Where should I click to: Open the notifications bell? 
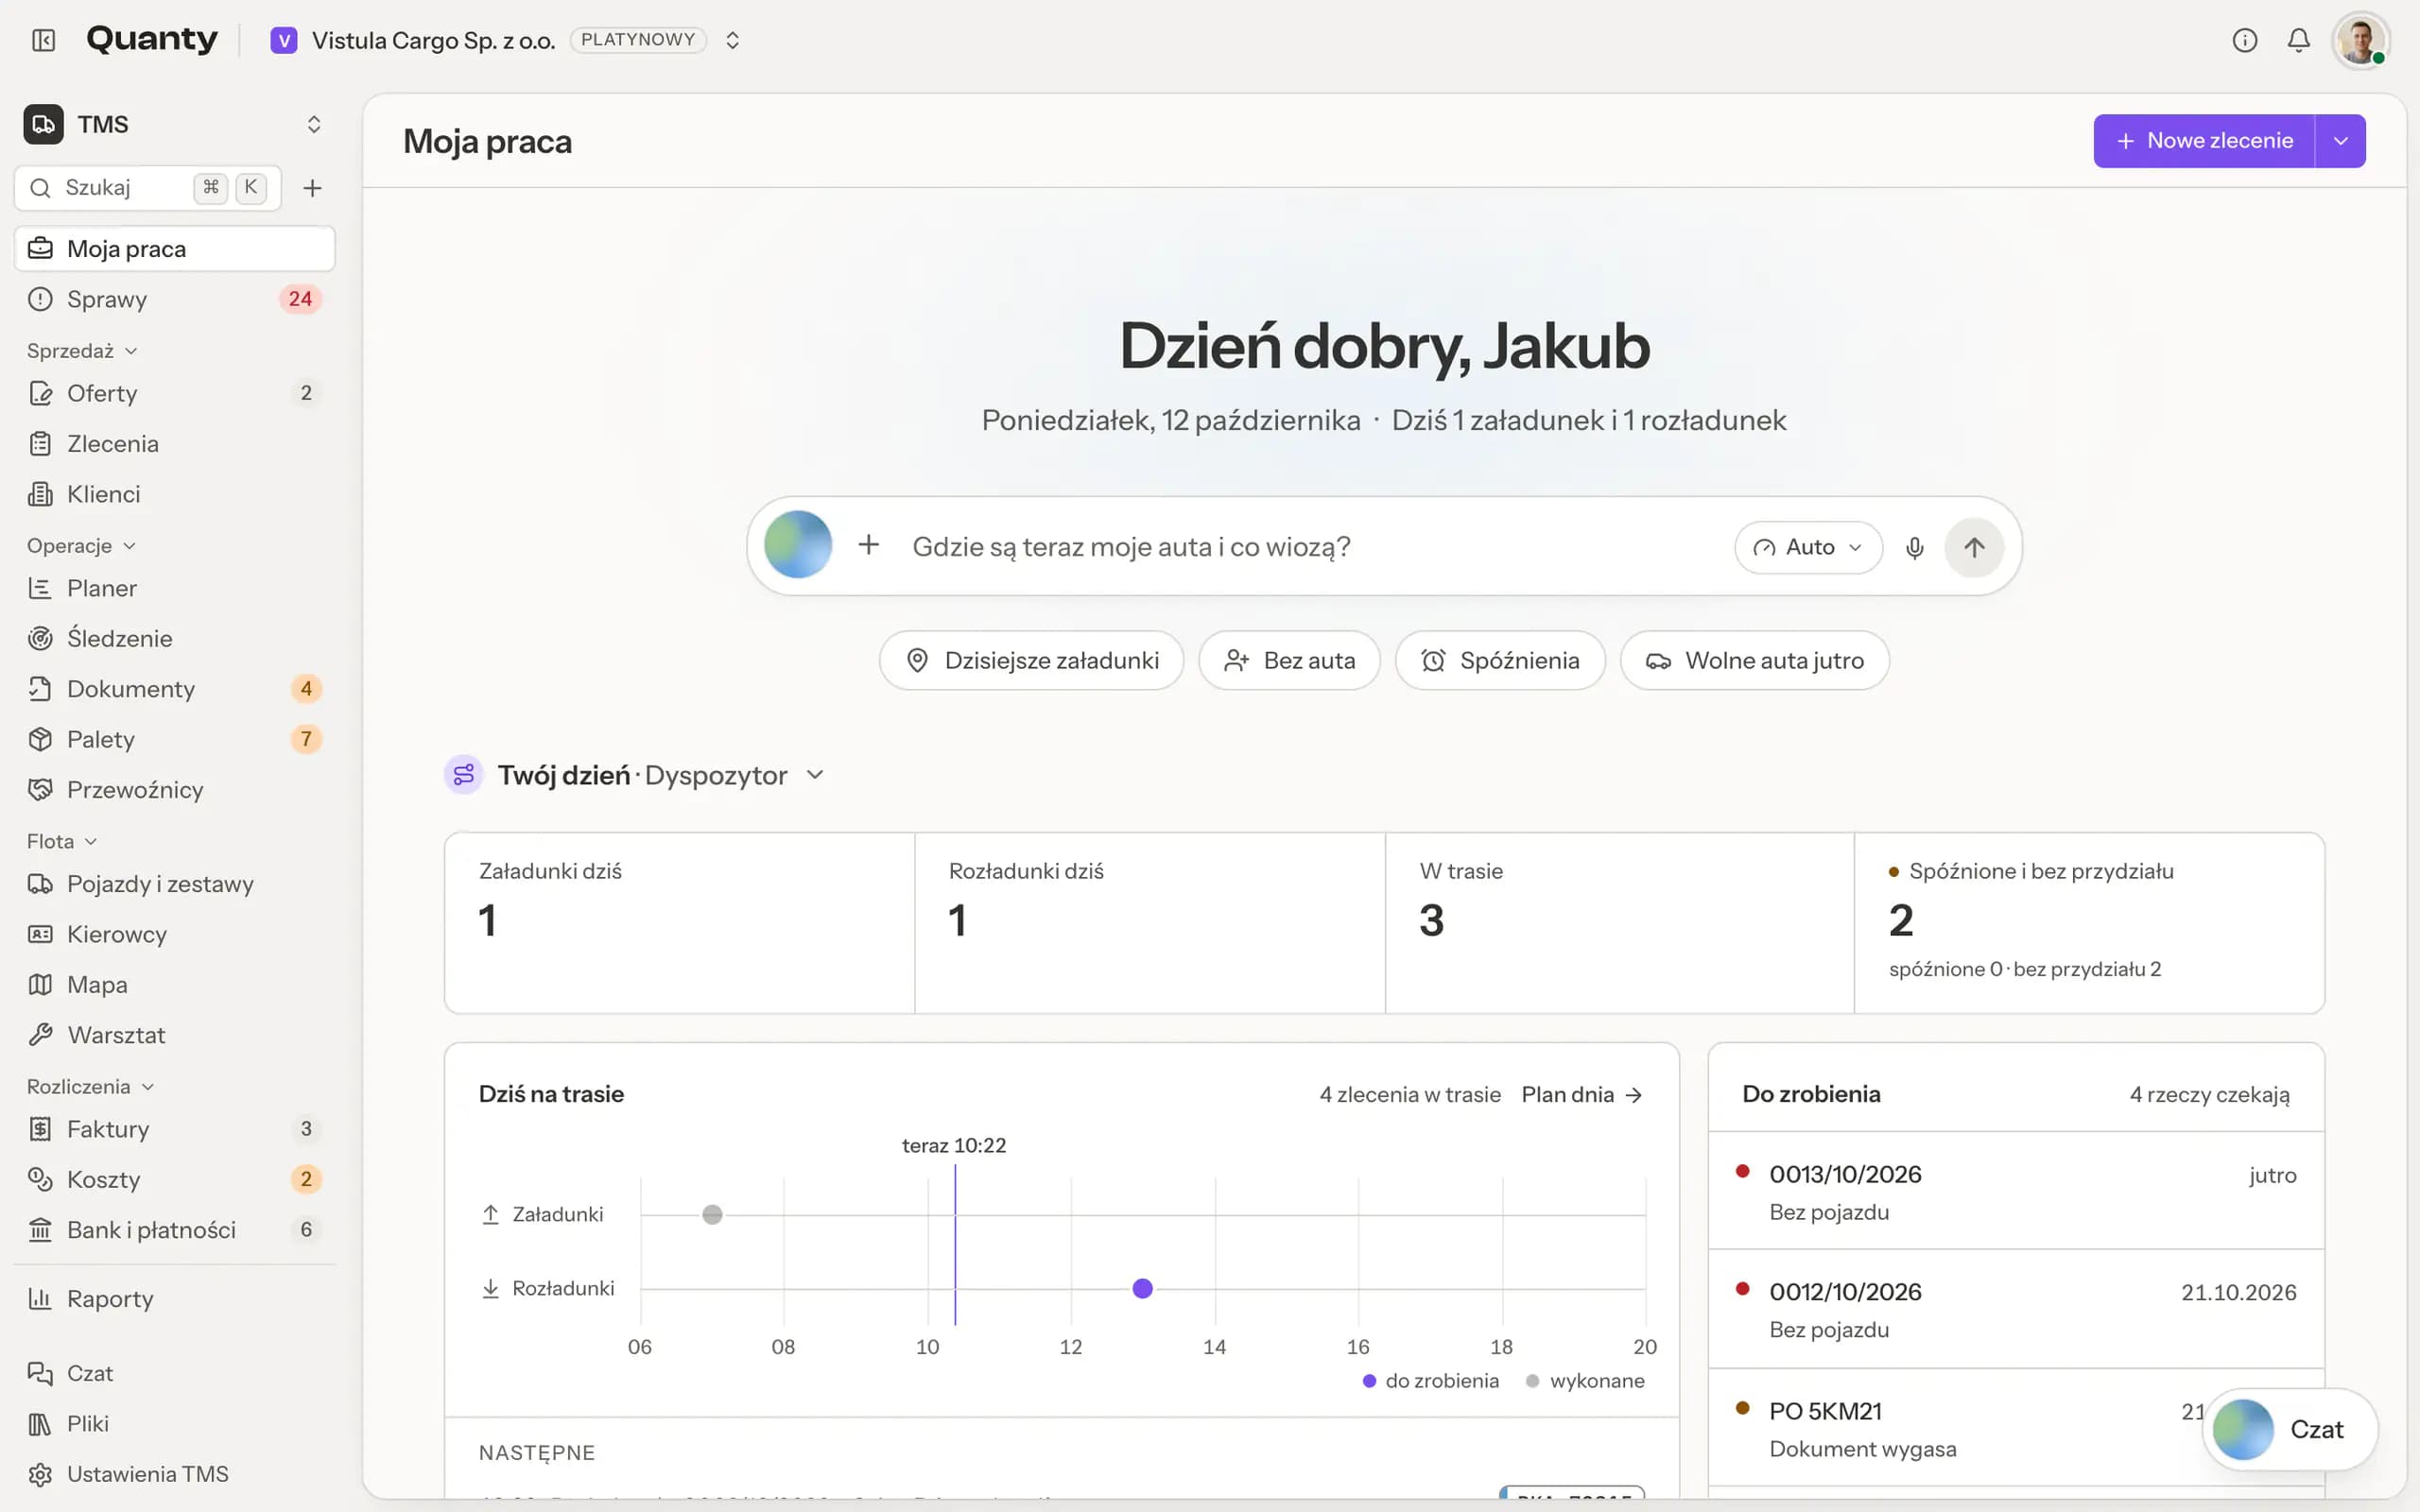2299,40
